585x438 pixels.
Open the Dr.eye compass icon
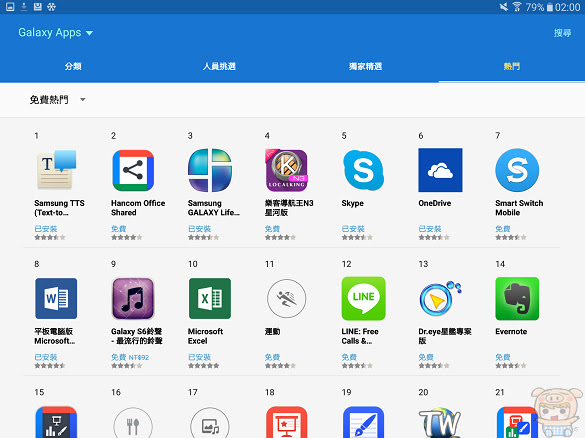(x=440, y=298)
